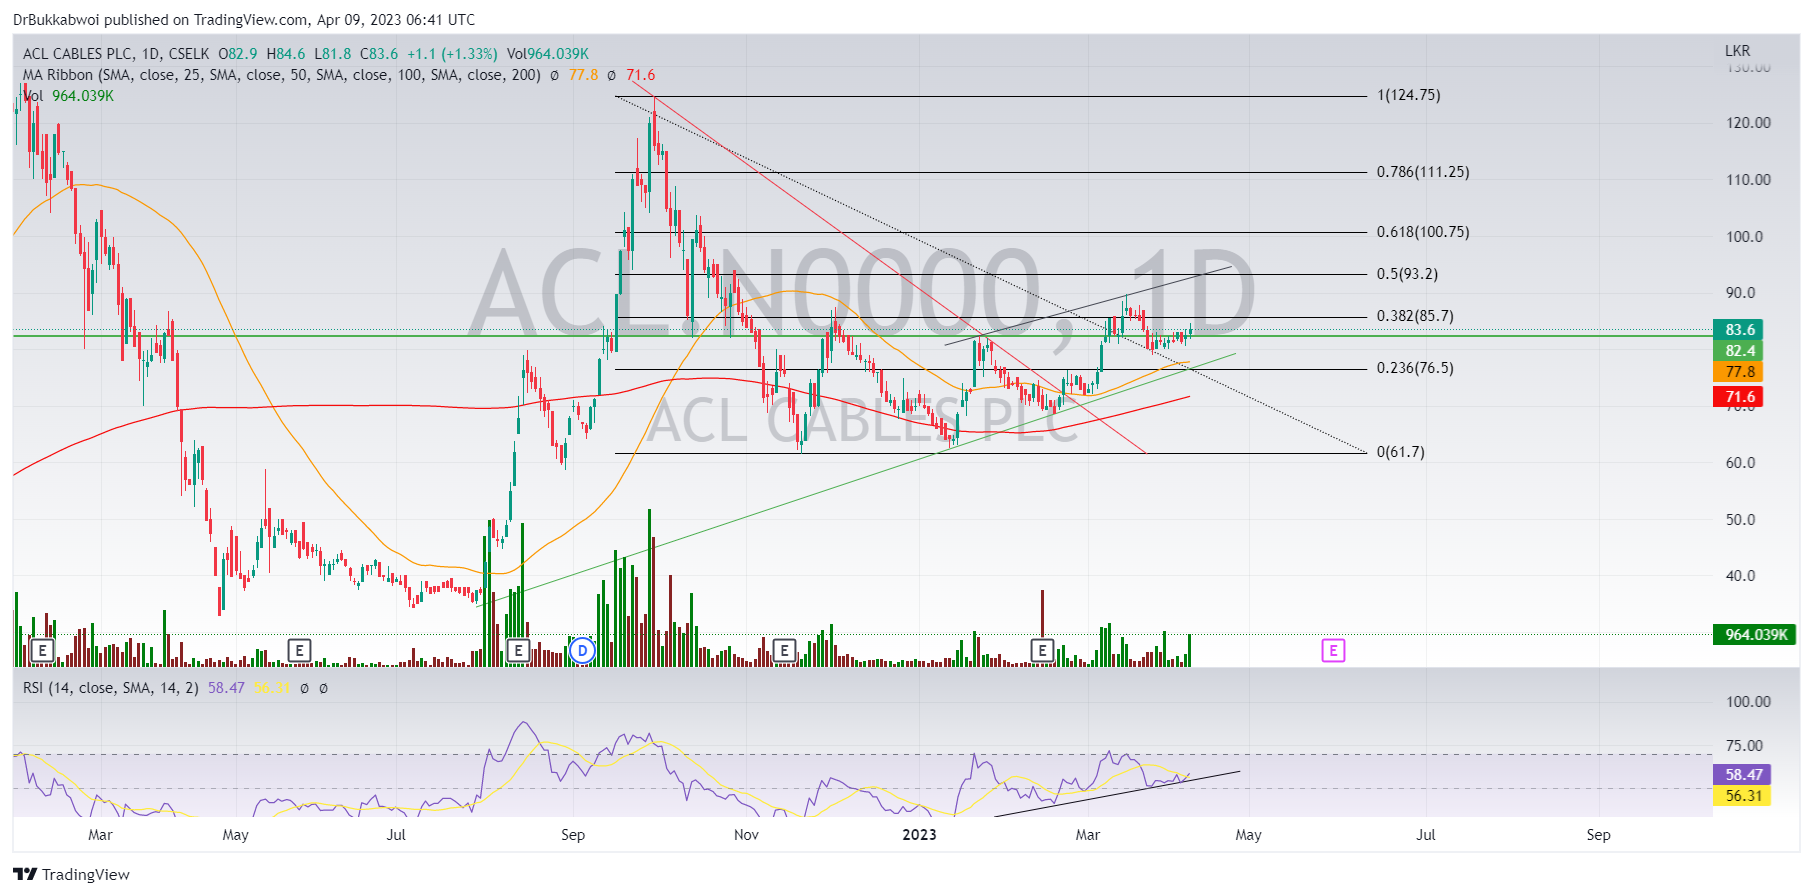Click the E earnings marker after May 2022
The image size is (1813, 896).
299,651
